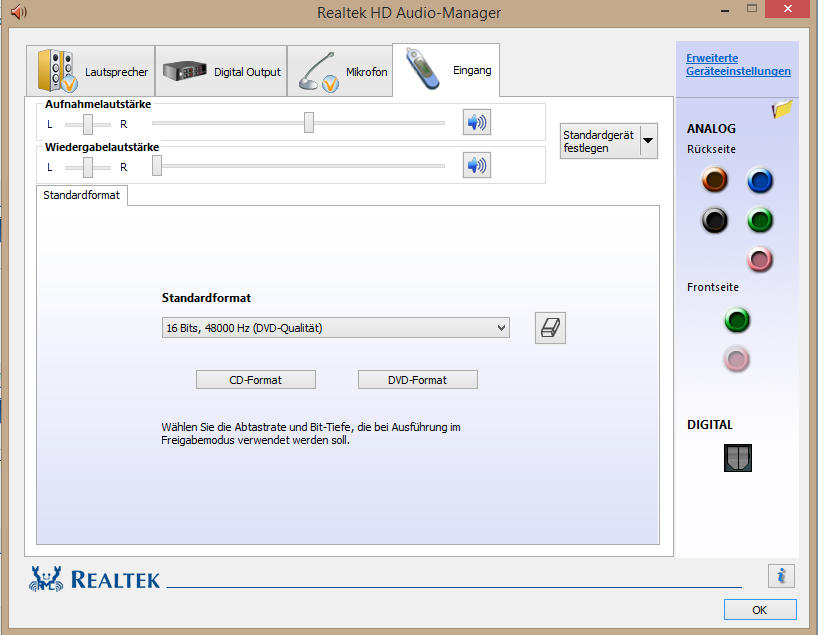Switch to the Digital Output tab
818x635 pixels.
[221, 71]
